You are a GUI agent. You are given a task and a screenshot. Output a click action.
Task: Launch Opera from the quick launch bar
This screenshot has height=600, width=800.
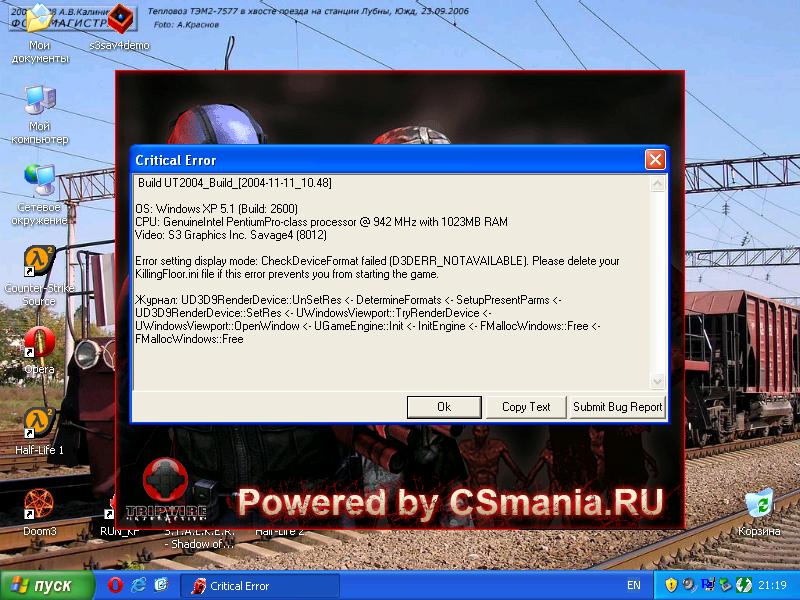coord(115,585)
